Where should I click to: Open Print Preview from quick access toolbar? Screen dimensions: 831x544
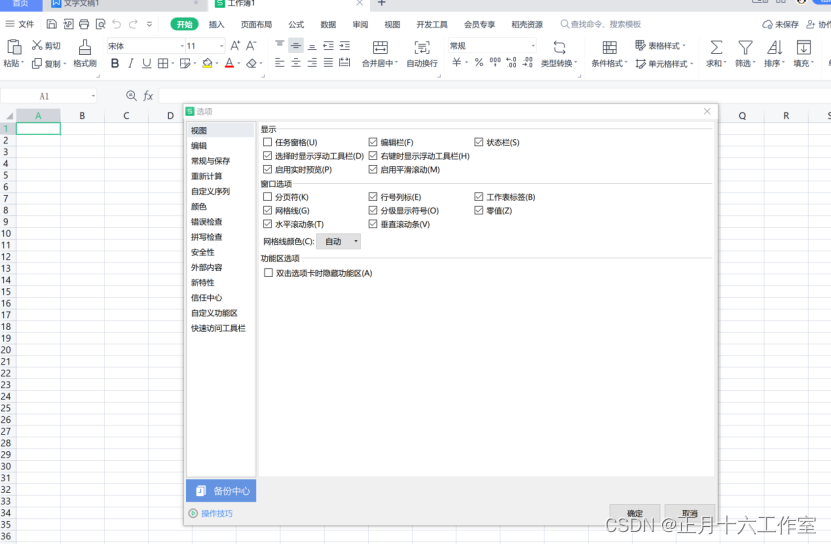pyautogui.click(x=100, y=24)
